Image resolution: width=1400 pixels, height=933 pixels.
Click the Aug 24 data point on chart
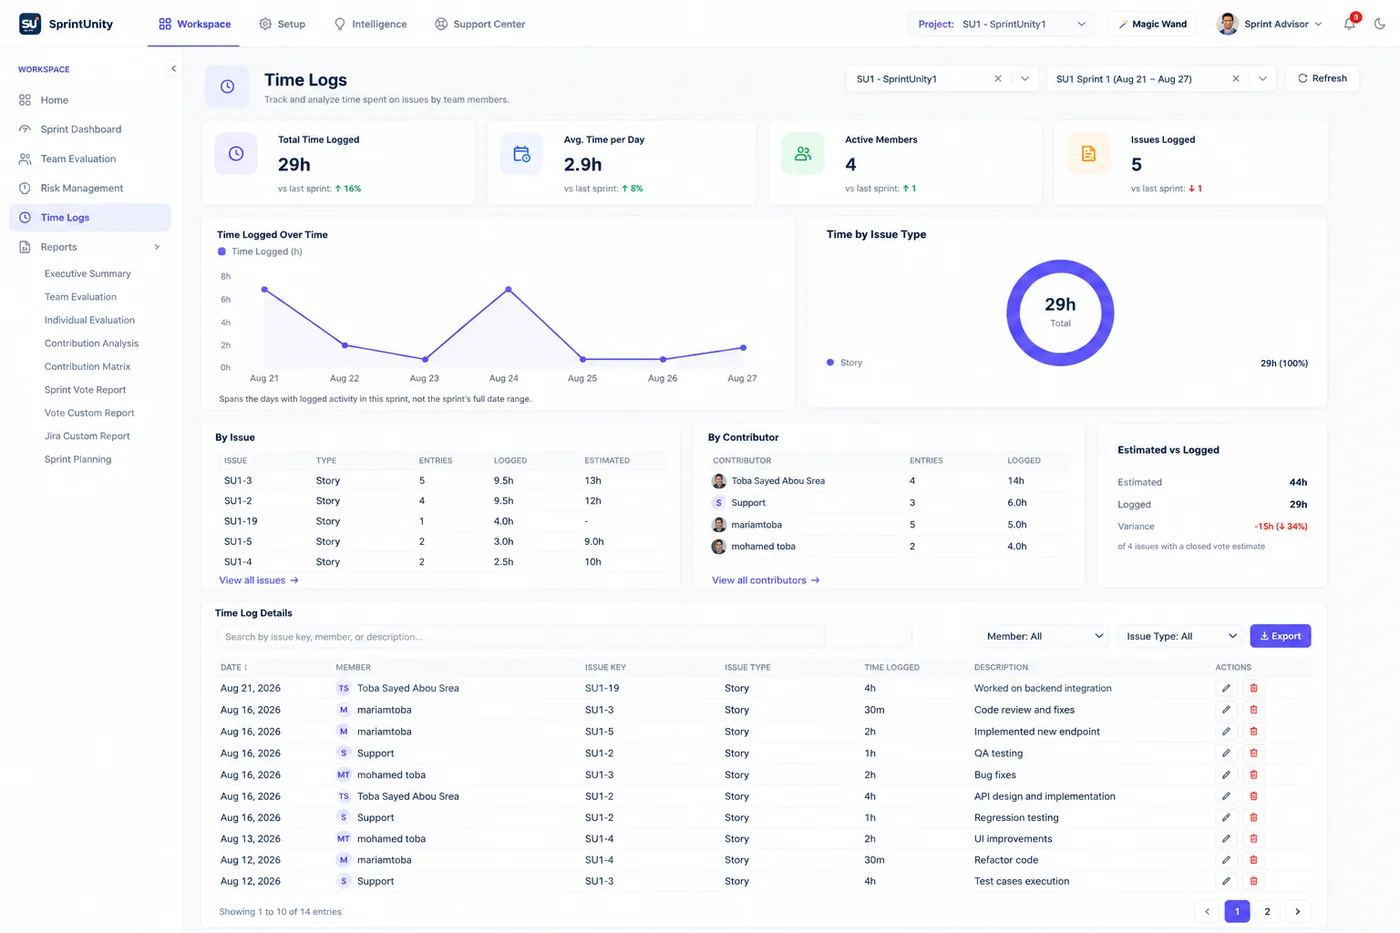pos(509,290)
